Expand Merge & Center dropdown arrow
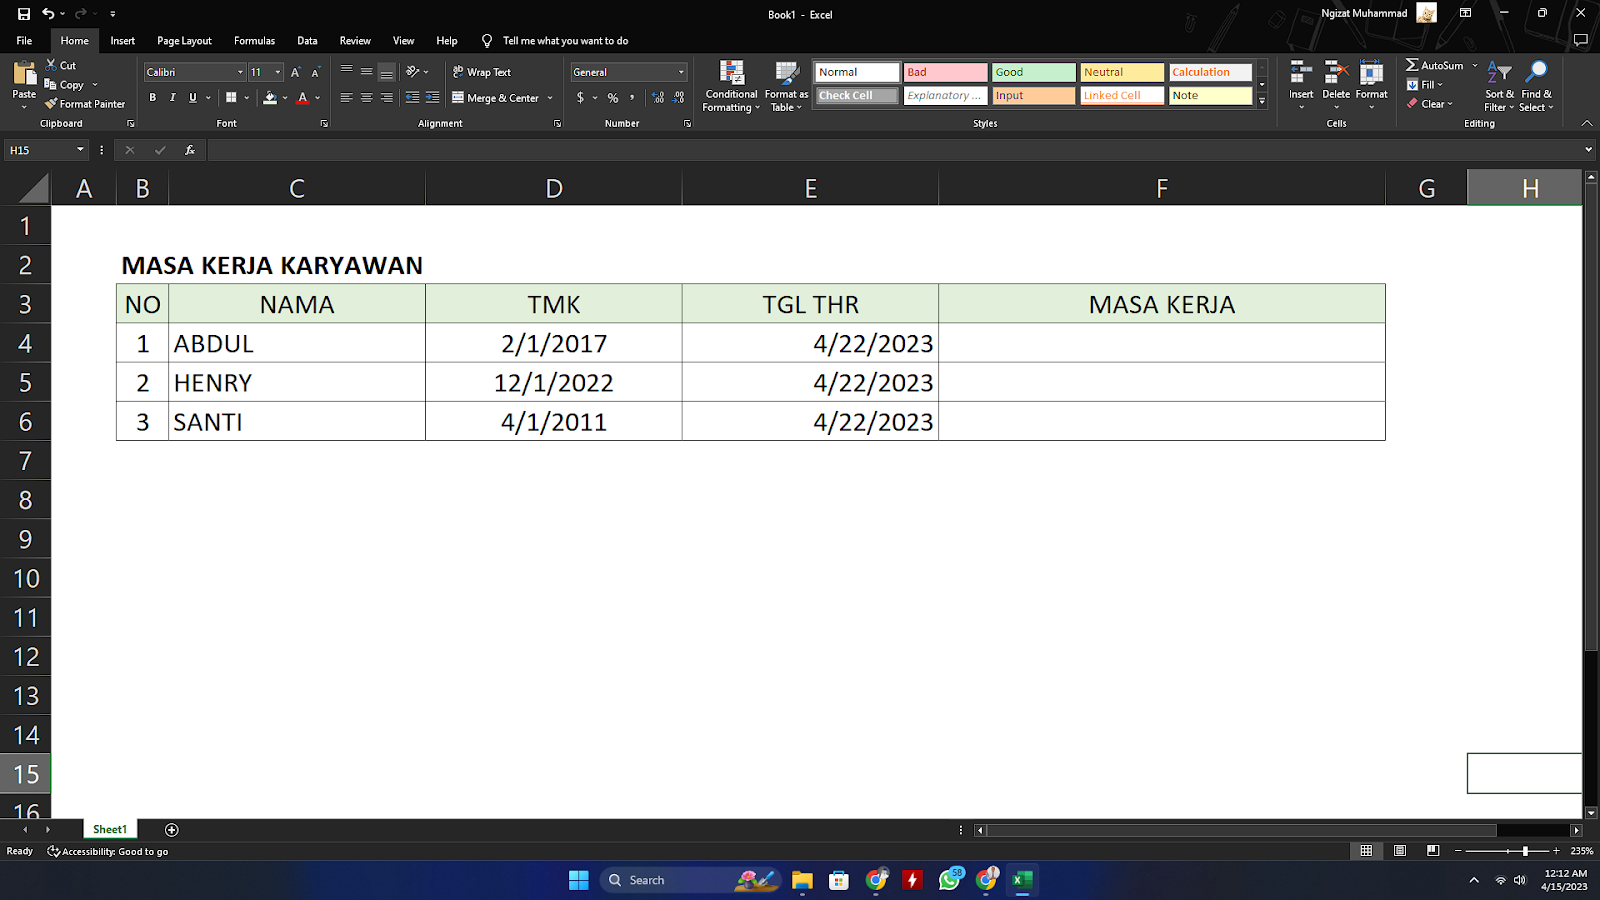The image size is (1600, 900). click(550, 98)
